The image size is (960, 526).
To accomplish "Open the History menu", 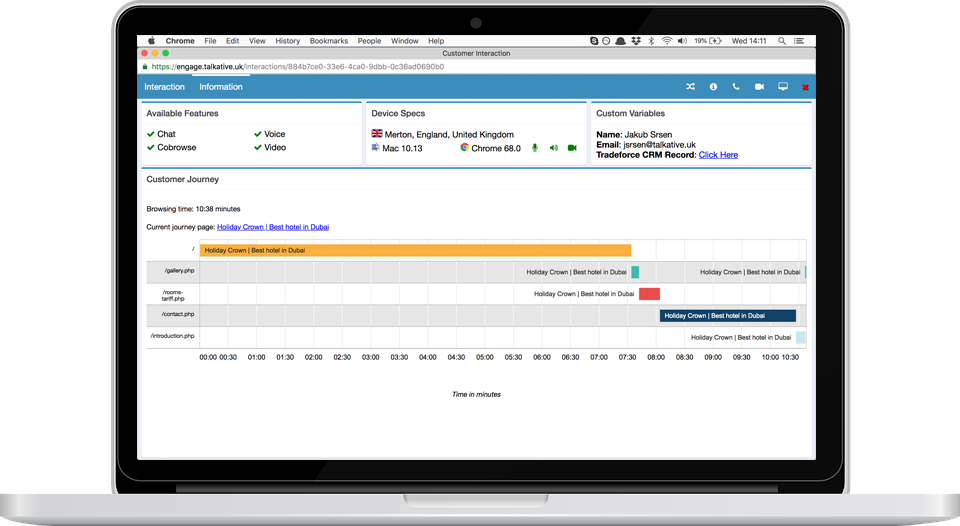I will coord(287,41).
